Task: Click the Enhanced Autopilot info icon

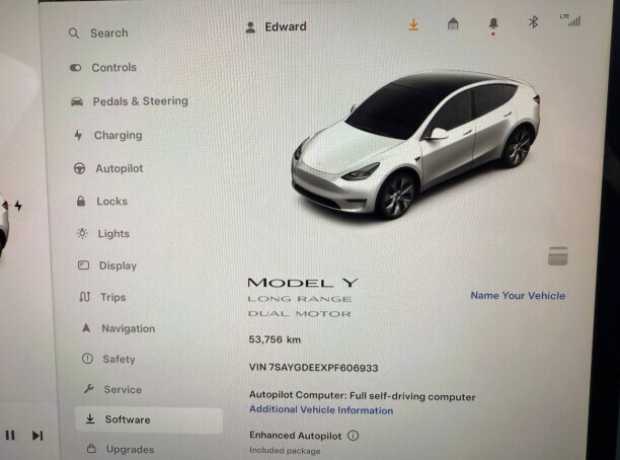Action: 353,435
